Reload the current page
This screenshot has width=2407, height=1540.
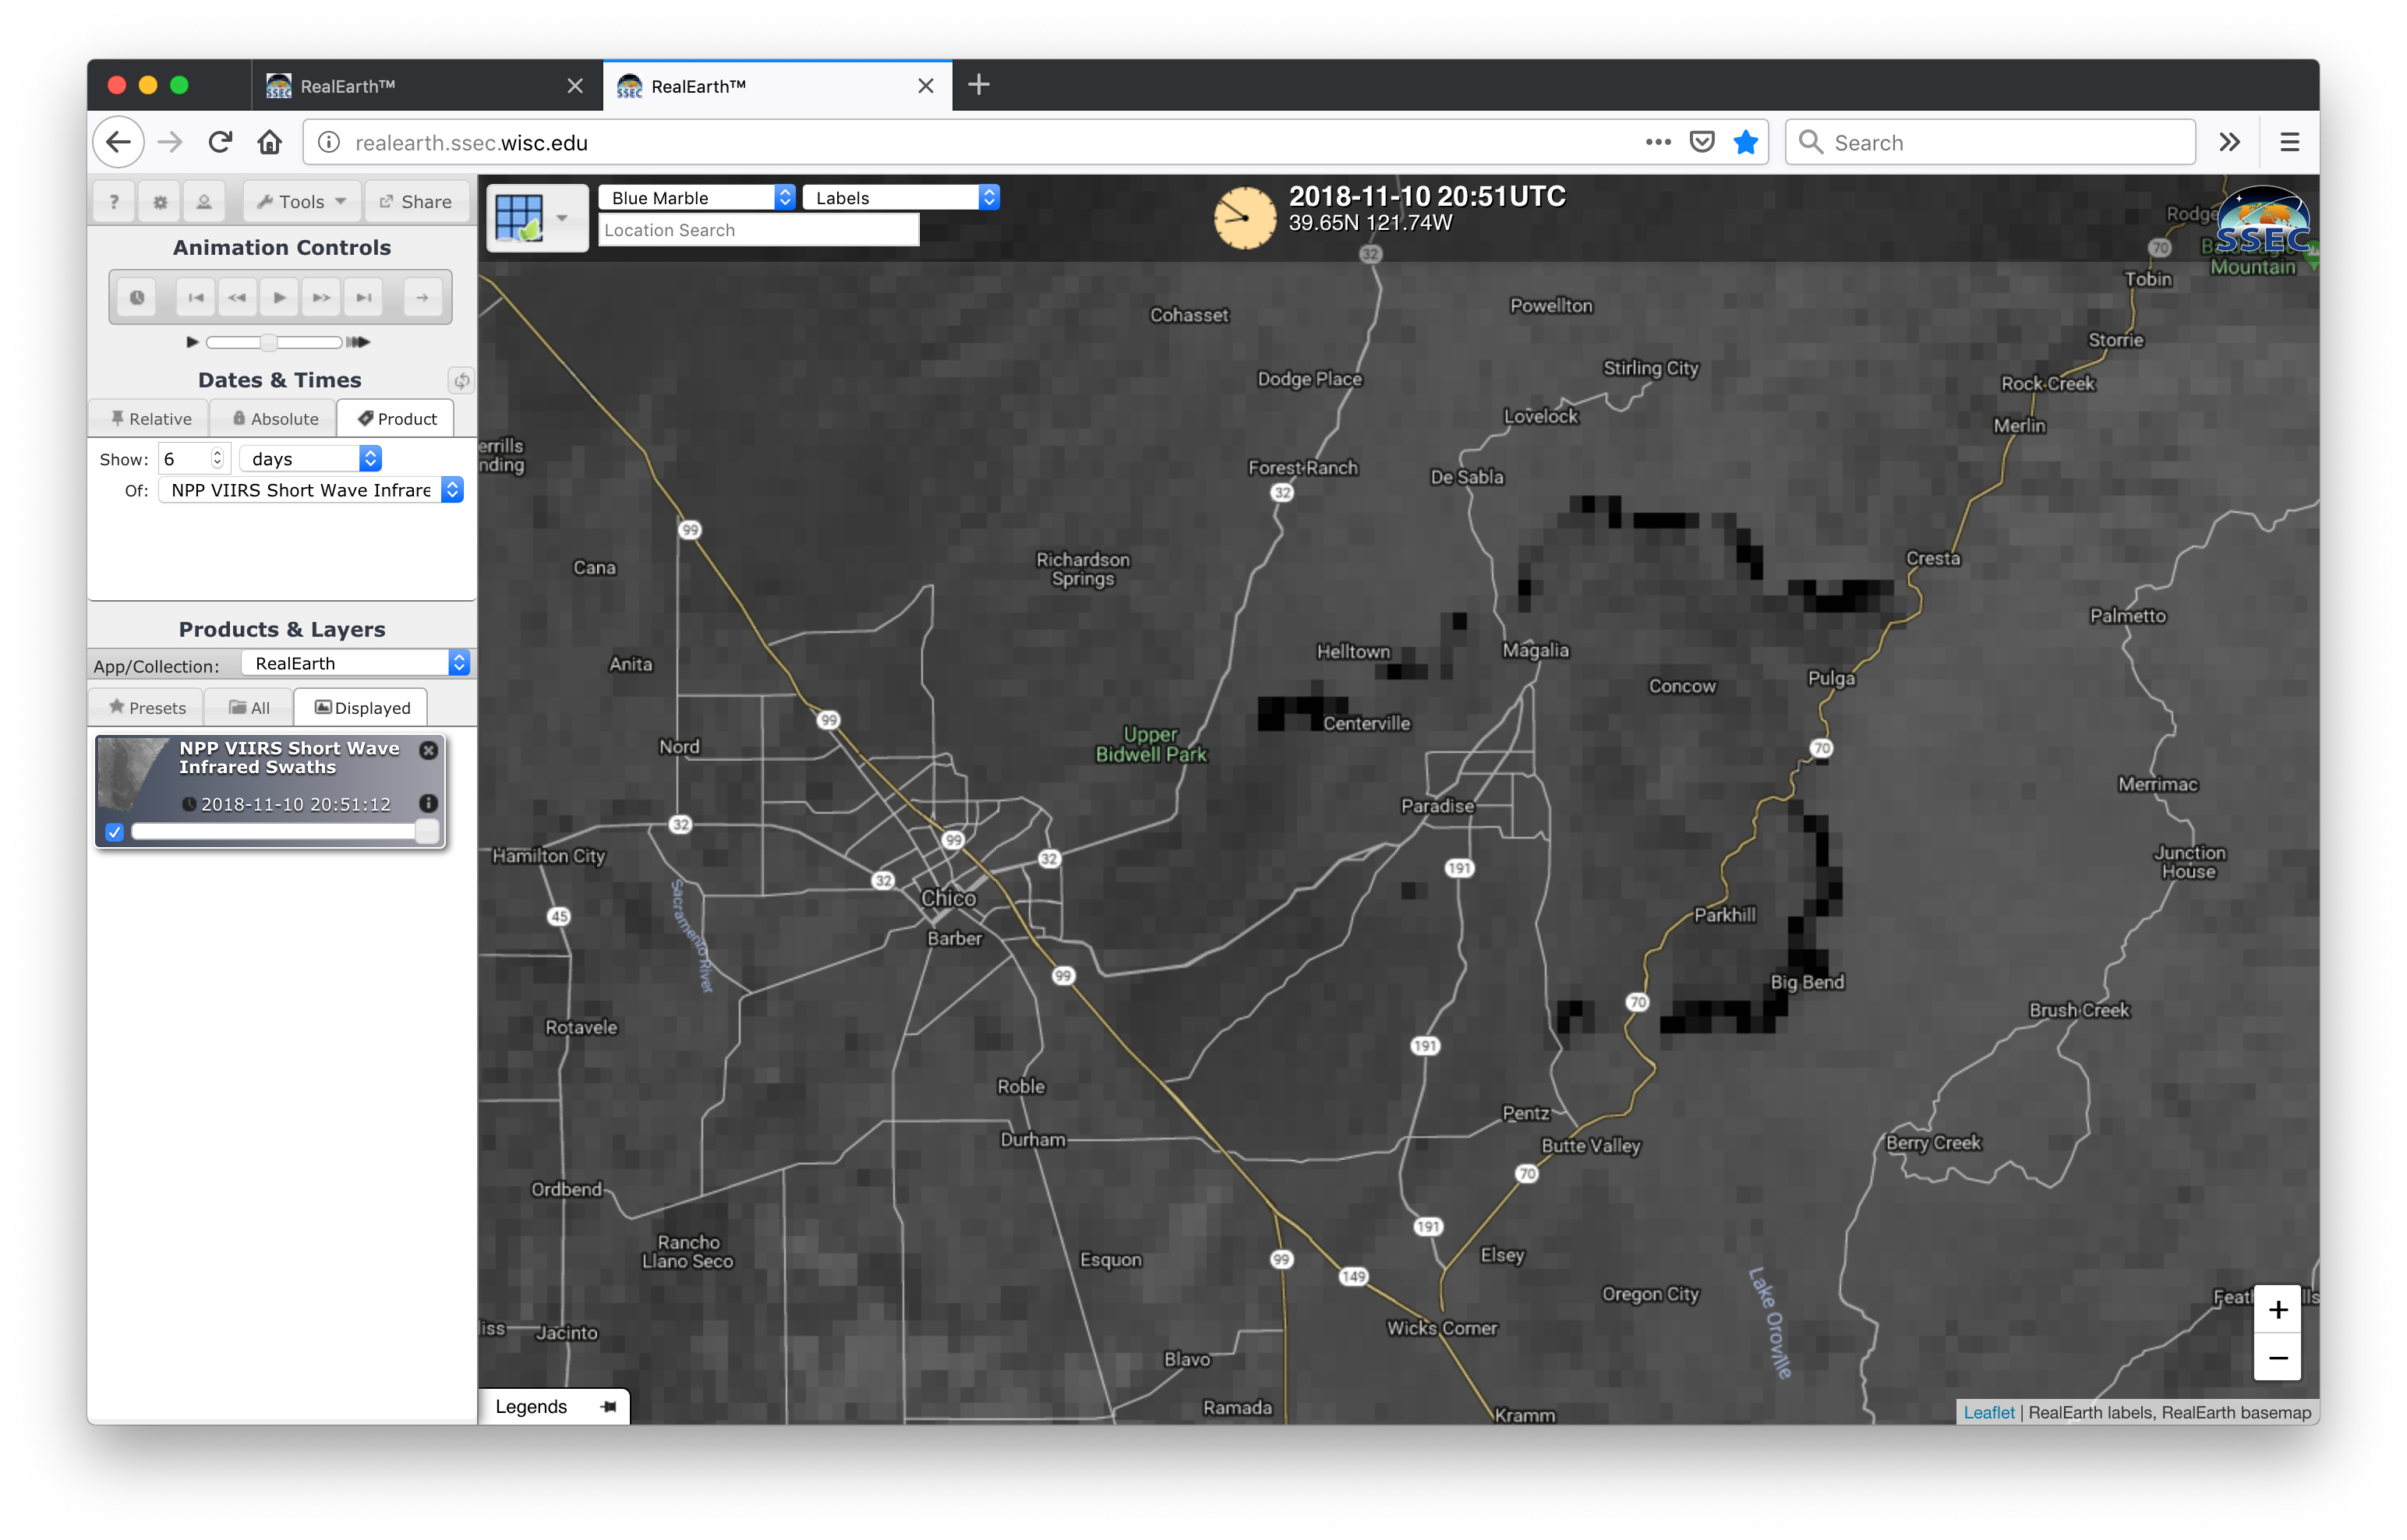[220, 142]
